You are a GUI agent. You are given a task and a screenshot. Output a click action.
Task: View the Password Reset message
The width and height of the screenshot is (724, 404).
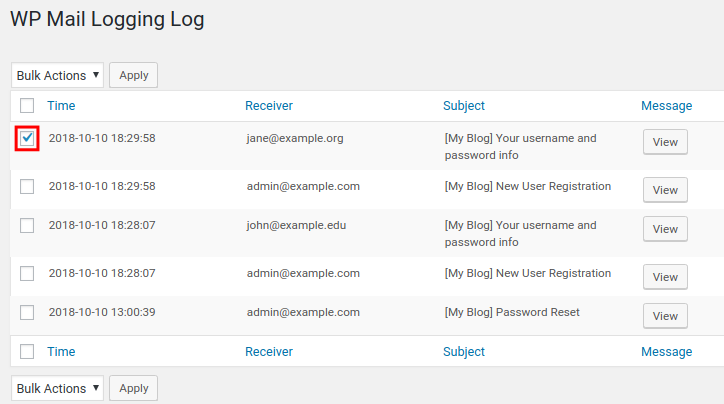coord(665,316)
